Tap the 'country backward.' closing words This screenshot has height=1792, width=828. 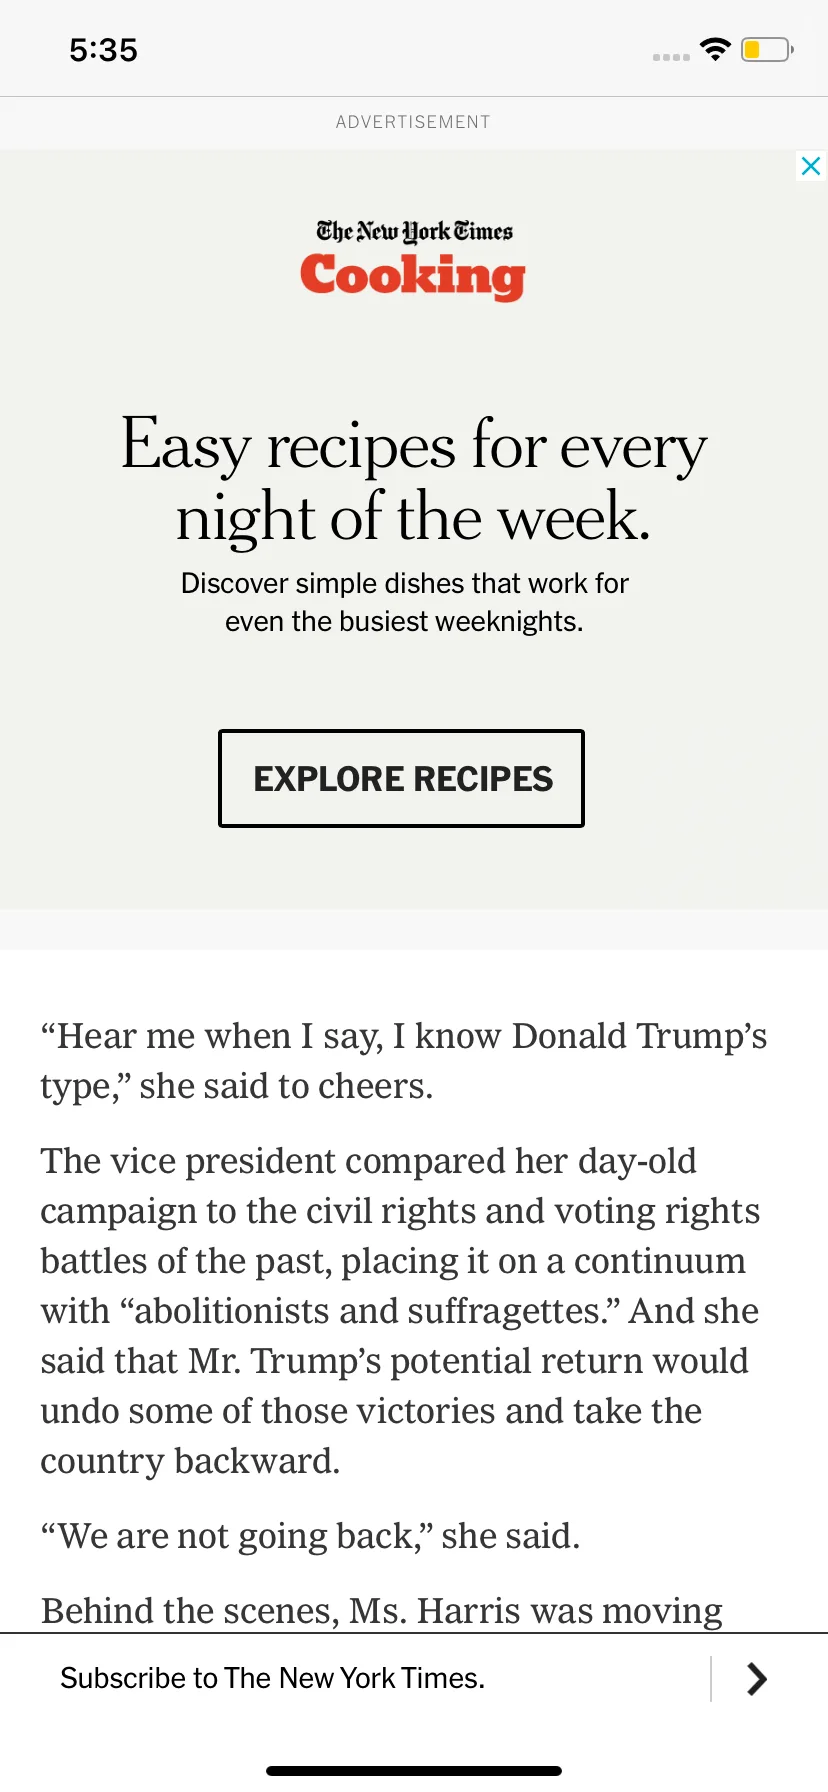click(x=190, y=1461)
